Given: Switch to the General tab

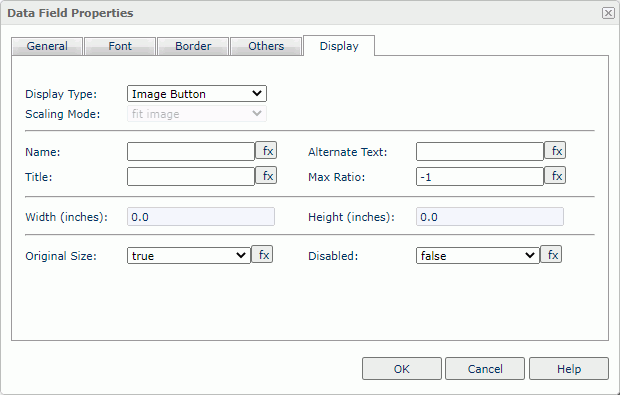Looking at the screenshot, I should pyautogui.click(x=47, y=46).
